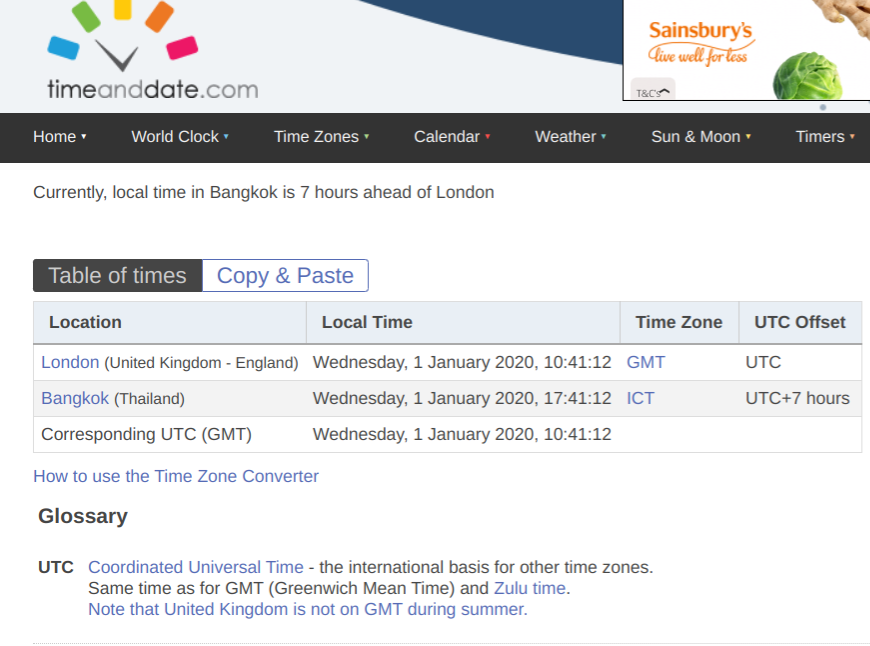
Task: Click the UTC glossary term
Action: tap(56, 567)
